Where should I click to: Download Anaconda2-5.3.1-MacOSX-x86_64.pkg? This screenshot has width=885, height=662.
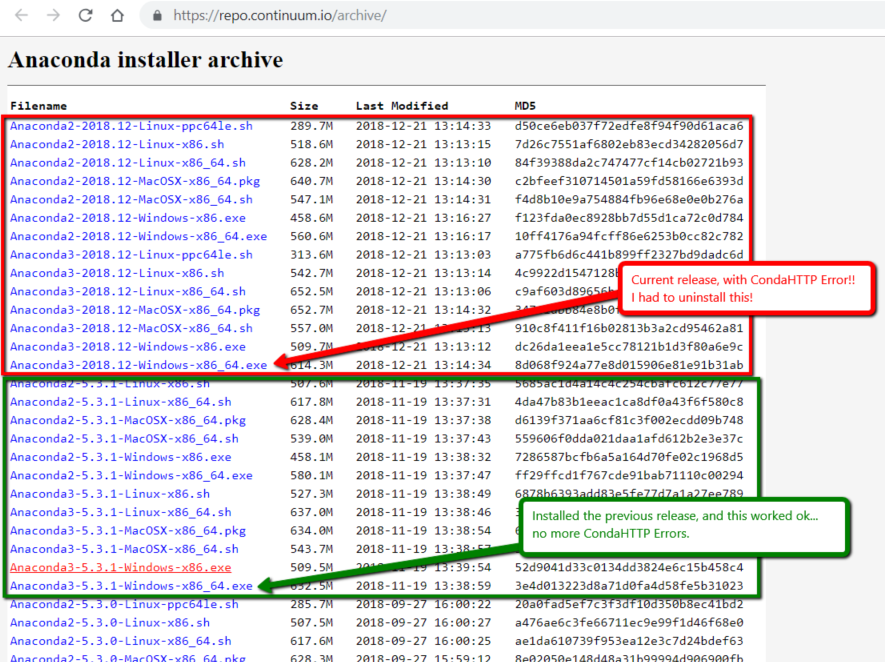click(128, 420)
